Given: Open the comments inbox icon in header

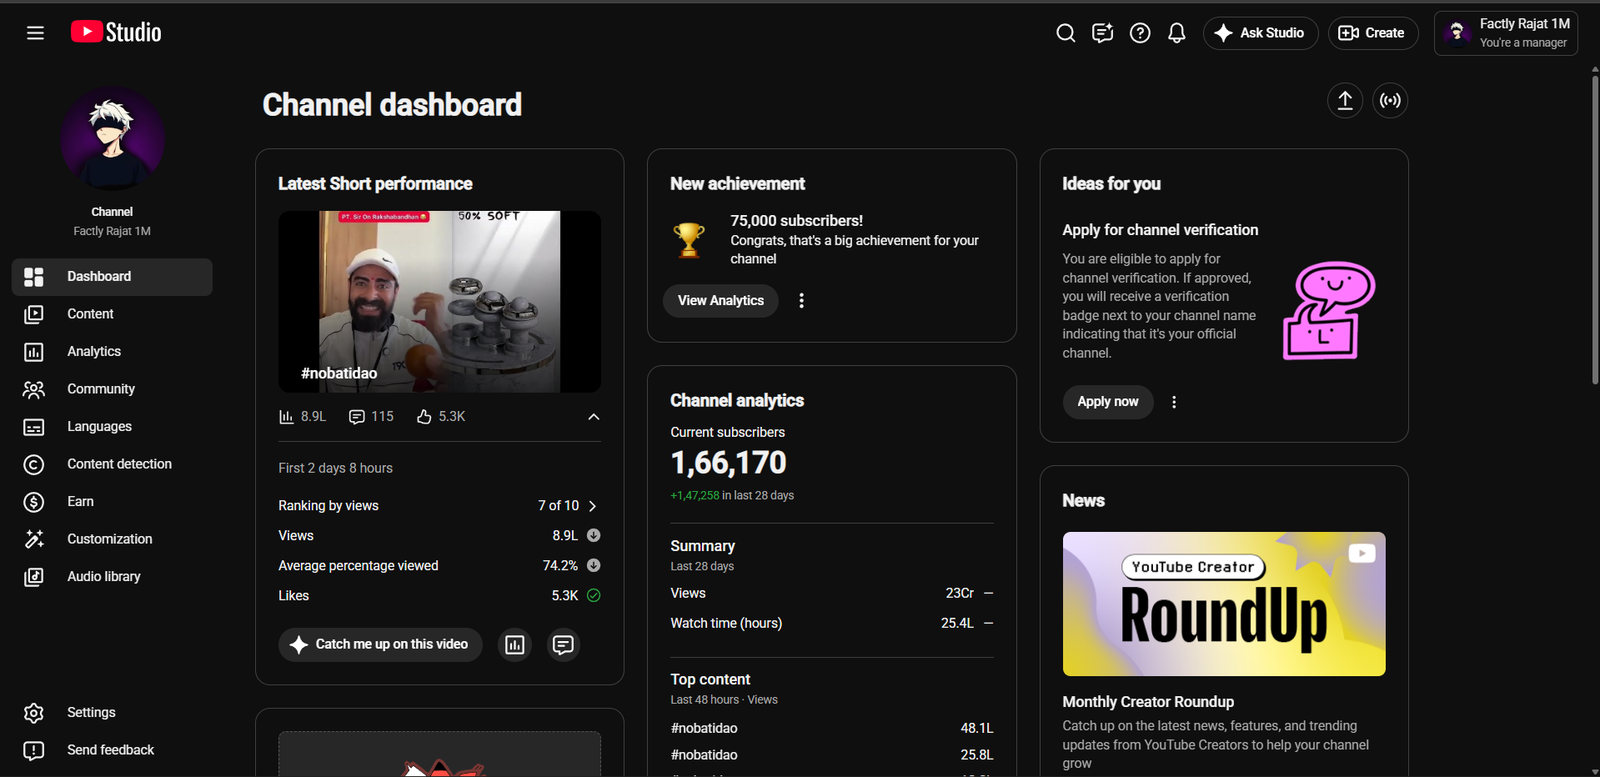Looking at the screenshot, I should 1103,33.
